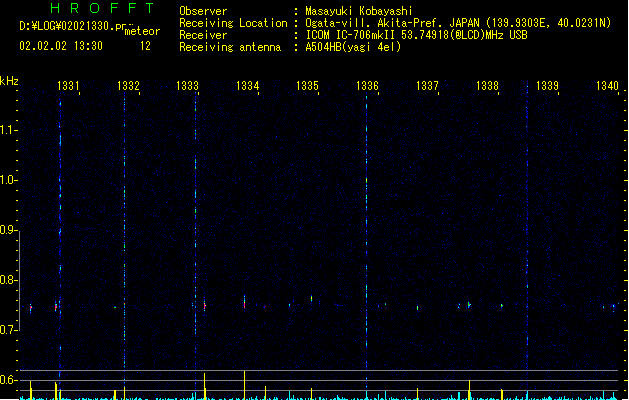
Task: Click the Receiver label
Action: pos(203,35)
